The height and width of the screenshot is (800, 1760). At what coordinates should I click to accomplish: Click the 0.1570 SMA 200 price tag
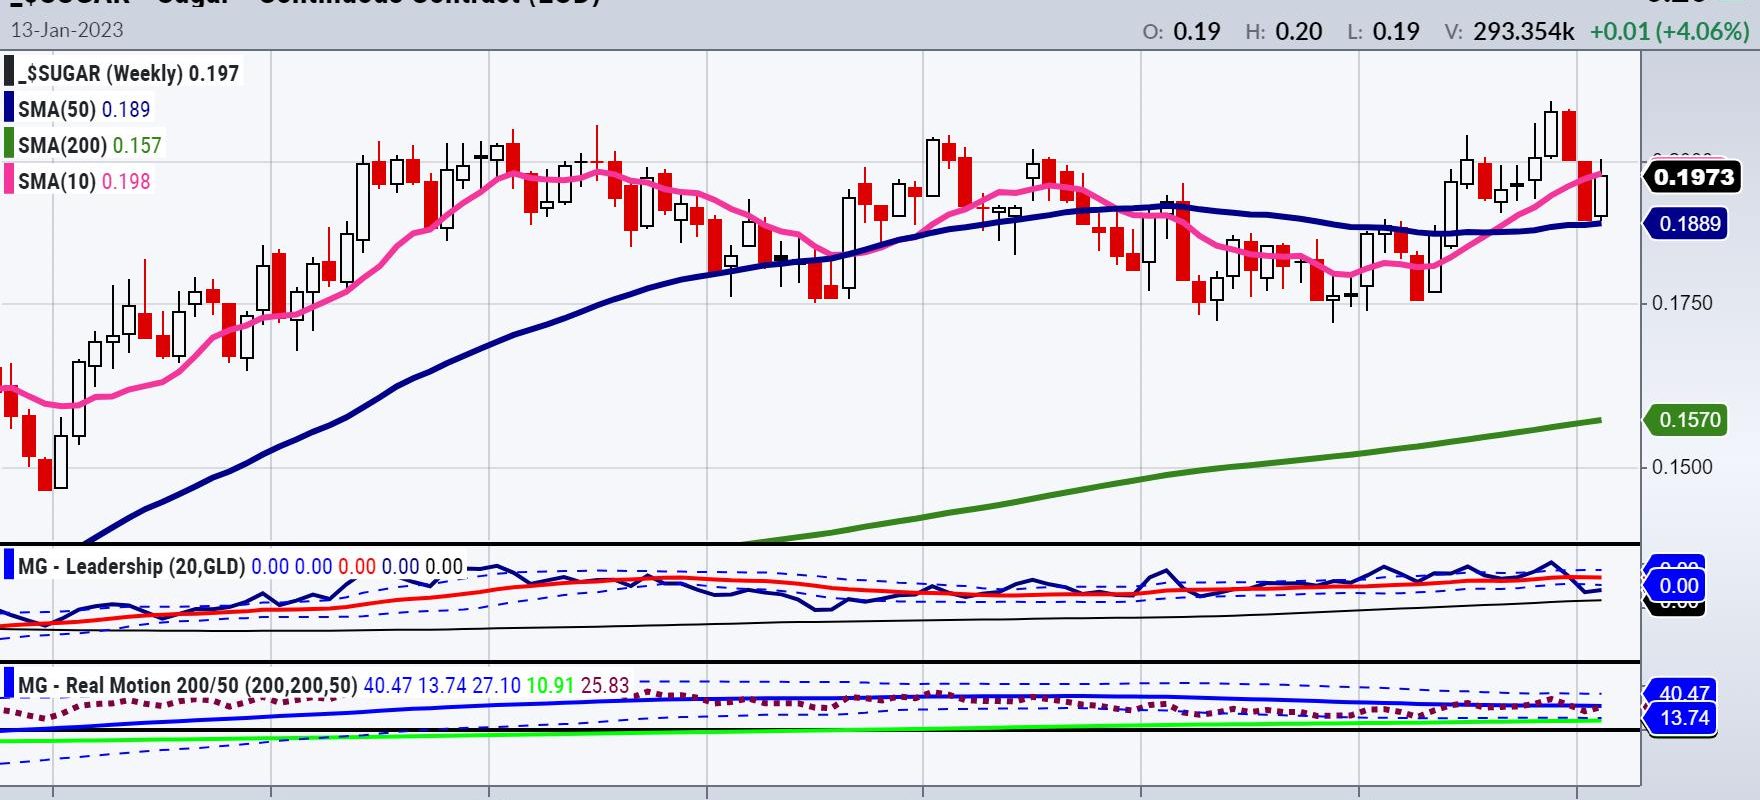pyautogui.click(x=1688, y=419)
